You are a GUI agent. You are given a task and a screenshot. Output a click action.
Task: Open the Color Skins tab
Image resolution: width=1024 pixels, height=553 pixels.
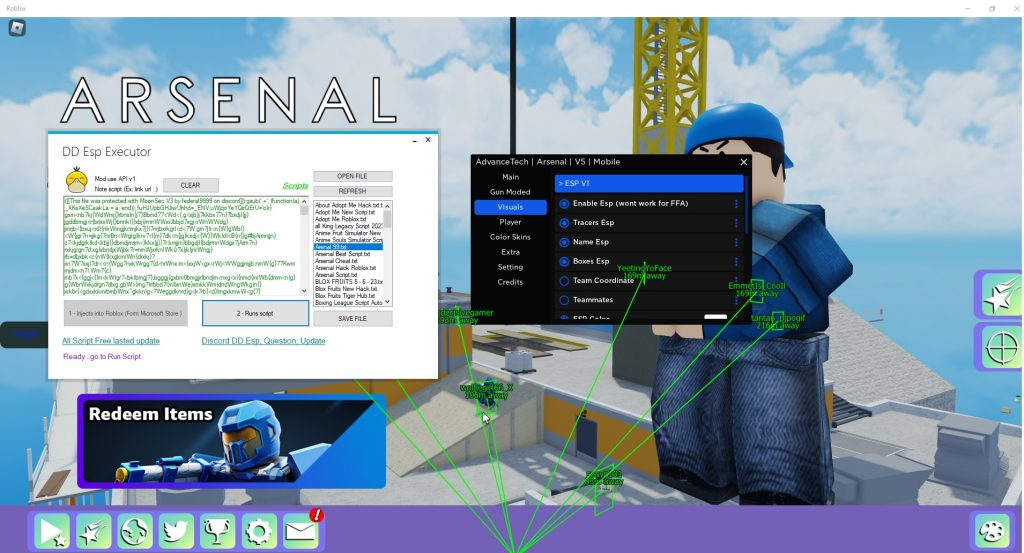click(x=511, y=237)
